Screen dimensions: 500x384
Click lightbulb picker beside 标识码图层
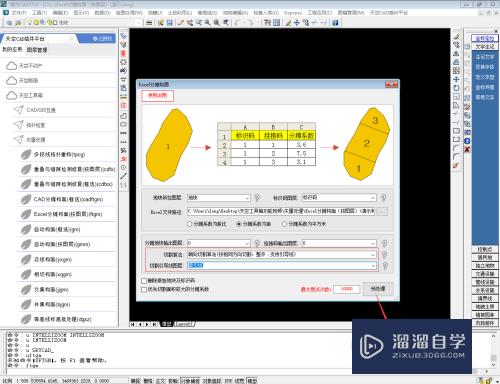[383, 198]
